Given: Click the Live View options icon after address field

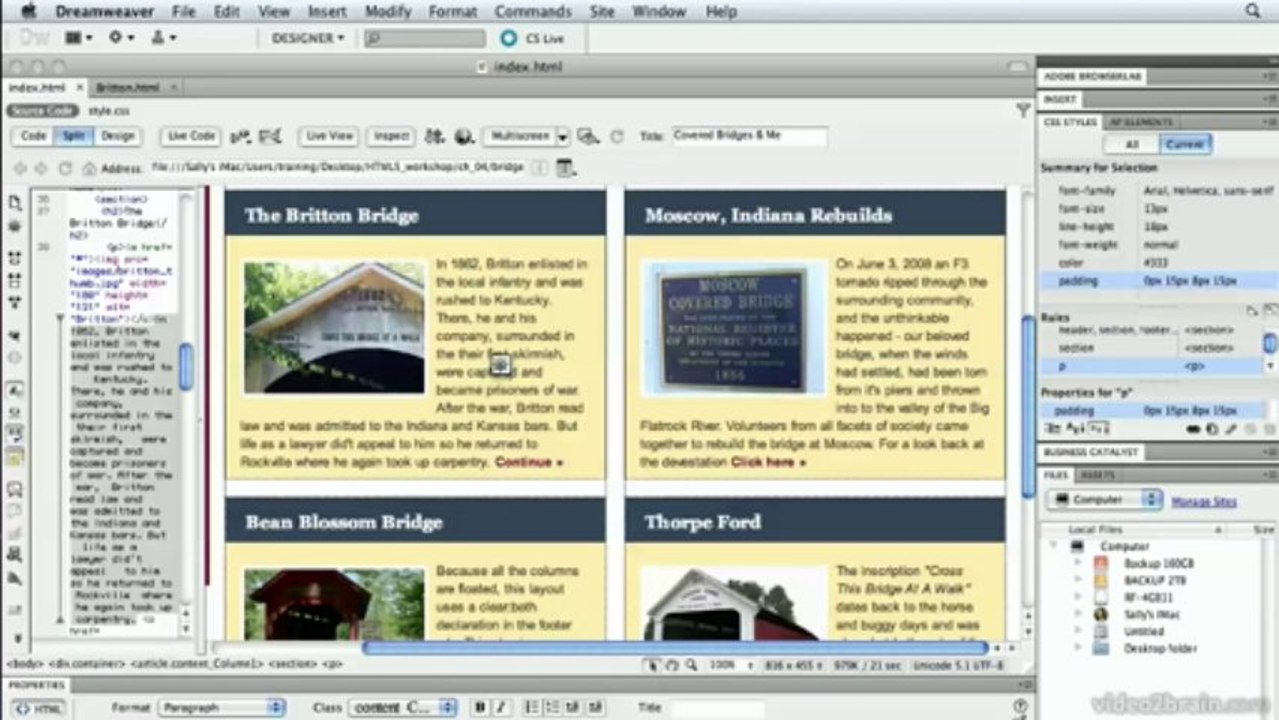Looking at the screenshot, I should pyautogui.click(x=565, y=167).
